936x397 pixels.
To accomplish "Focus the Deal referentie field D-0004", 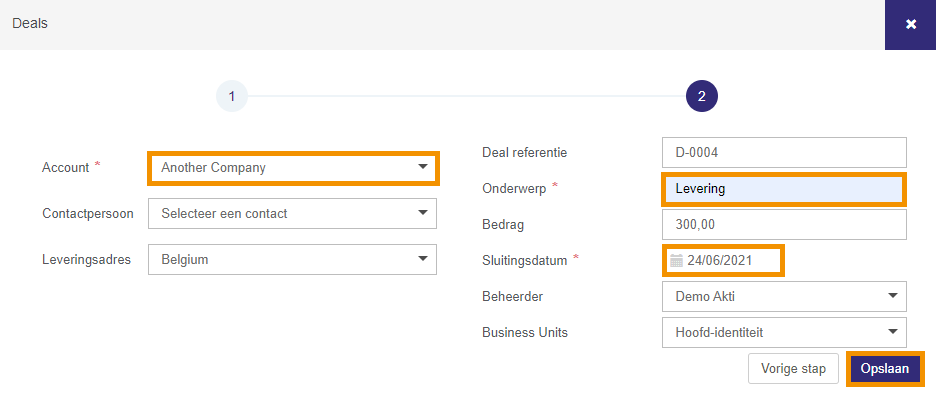I will (784, 152).
